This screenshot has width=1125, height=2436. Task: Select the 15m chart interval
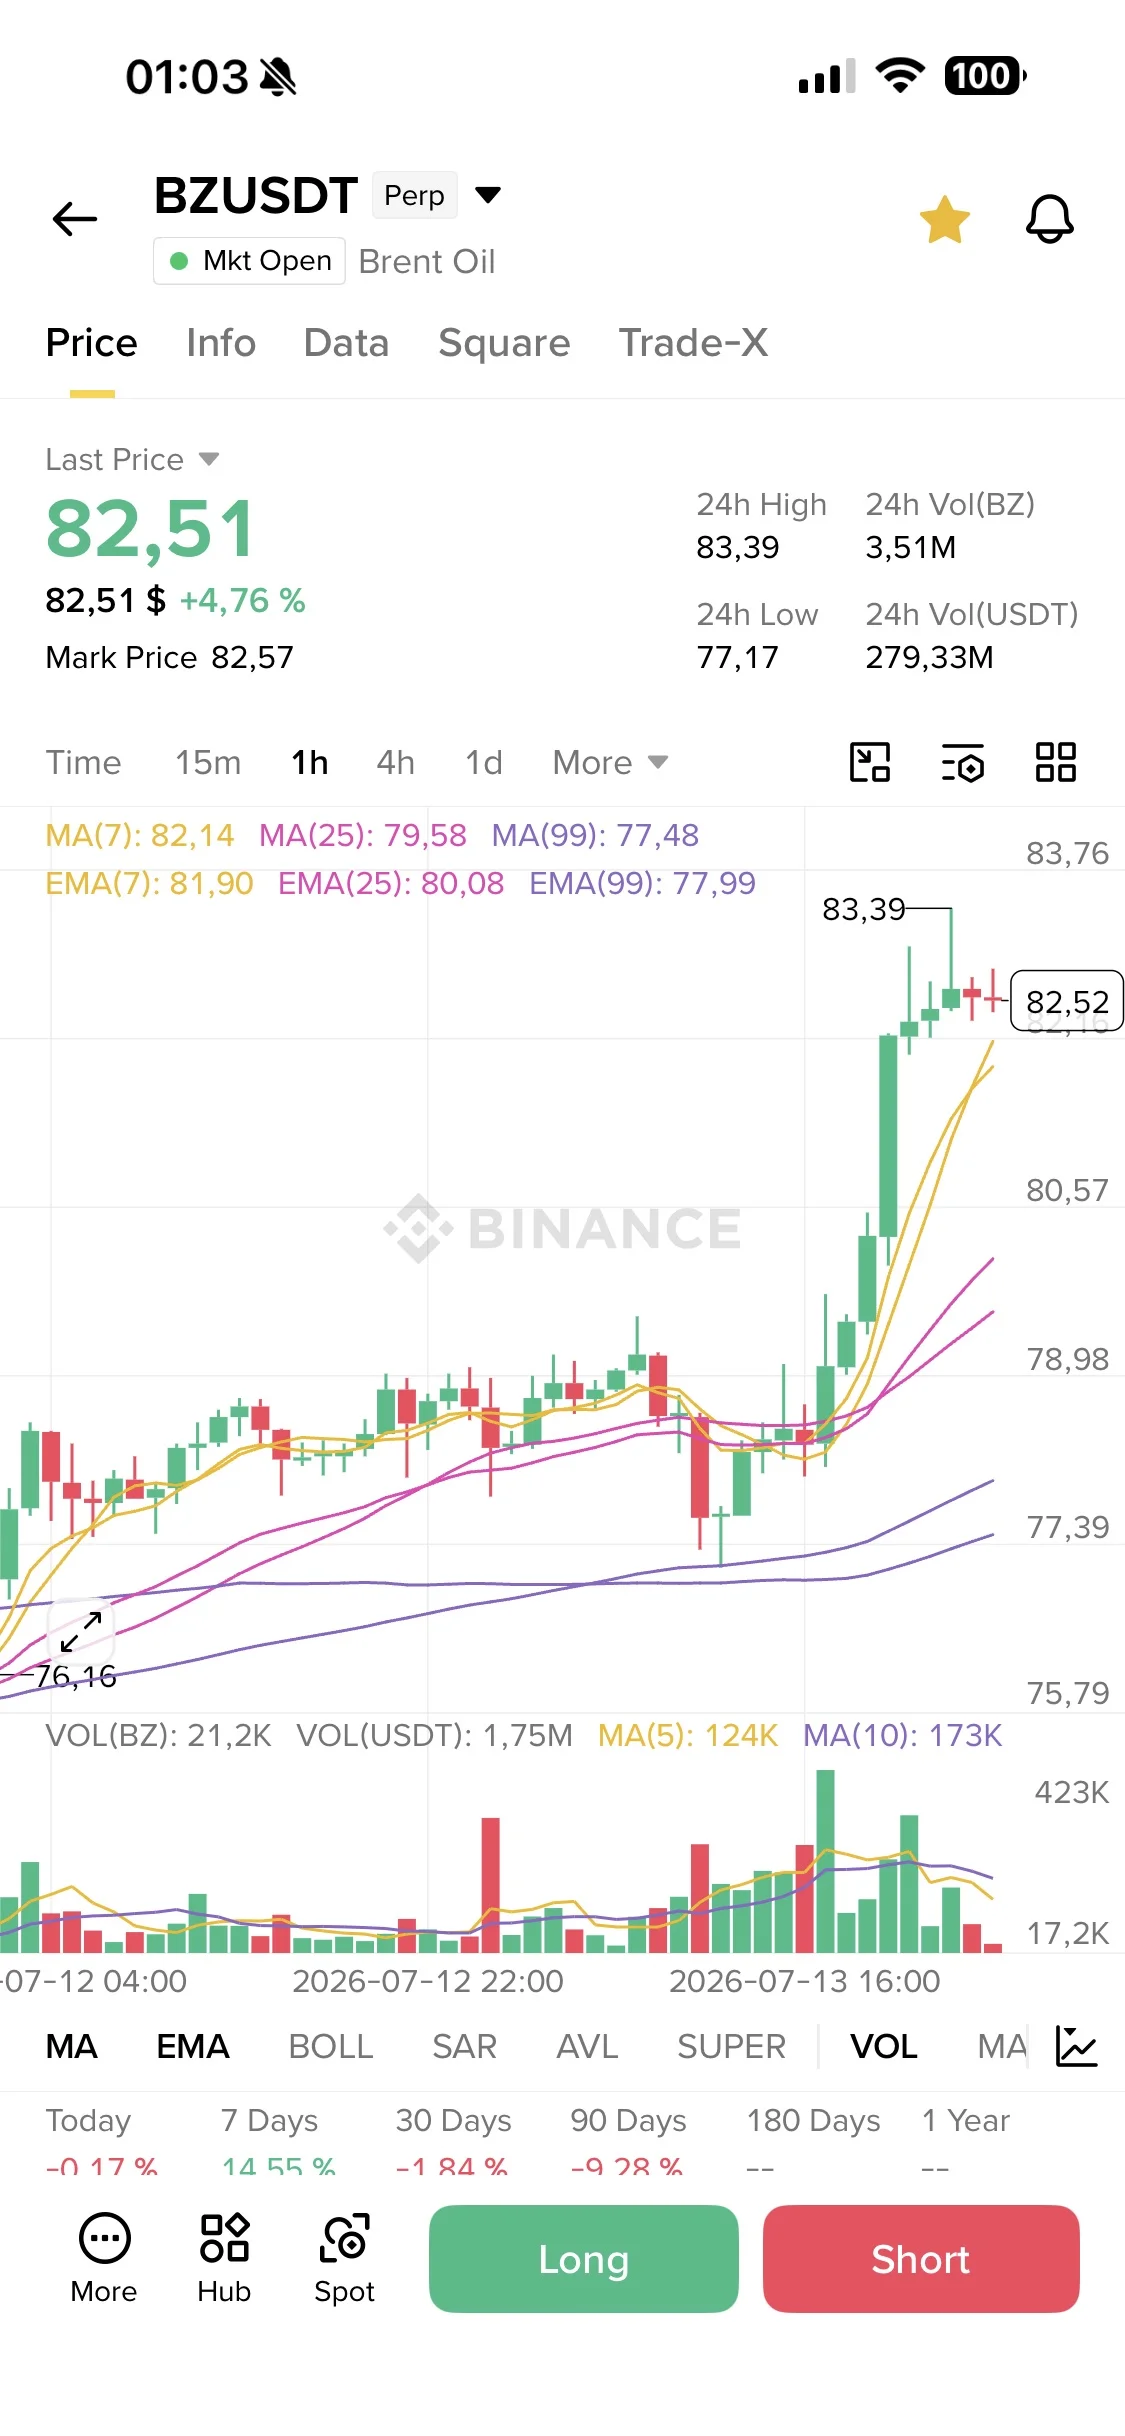(208, 763)
